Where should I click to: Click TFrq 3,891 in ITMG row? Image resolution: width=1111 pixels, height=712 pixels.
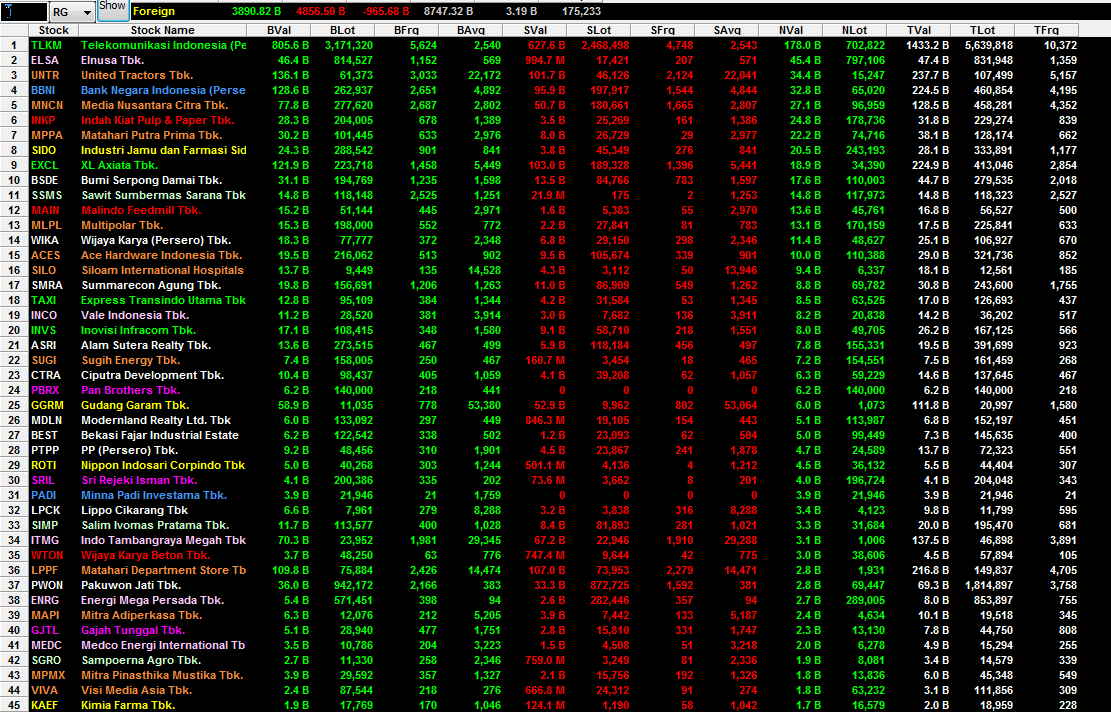click(1063, 540)
